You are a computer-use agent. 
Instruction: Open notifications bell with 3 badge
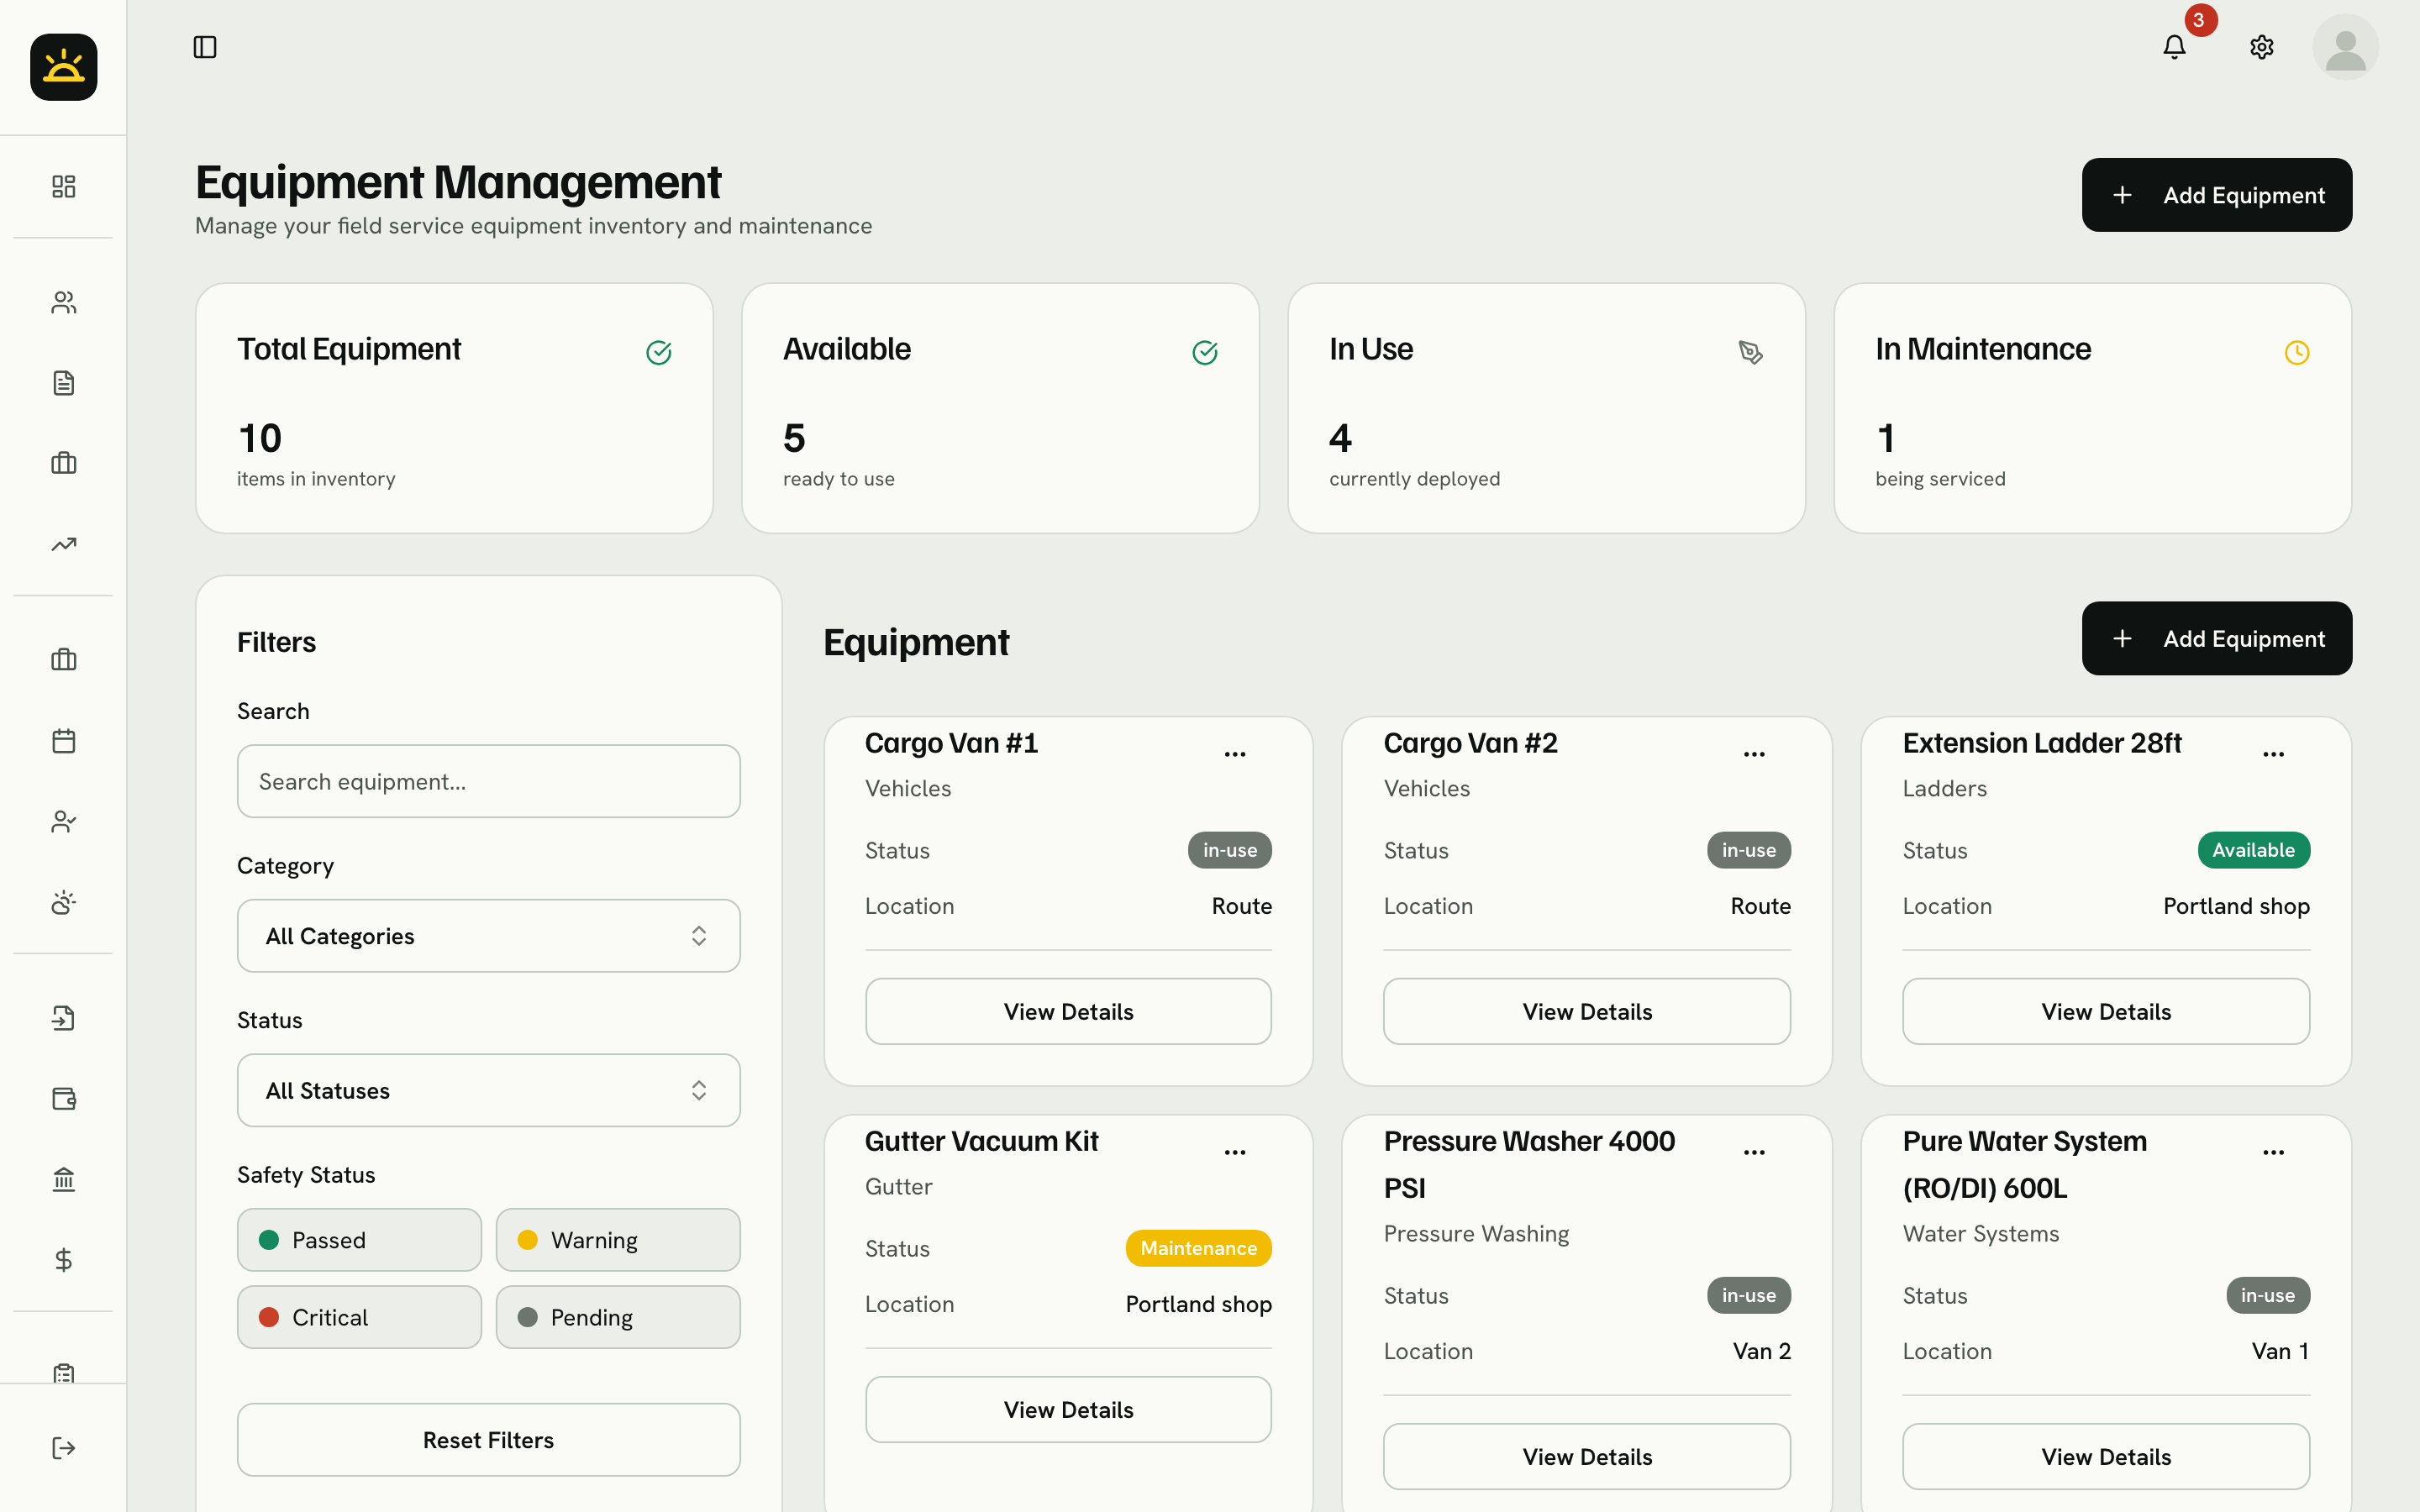click(2174, 47)
